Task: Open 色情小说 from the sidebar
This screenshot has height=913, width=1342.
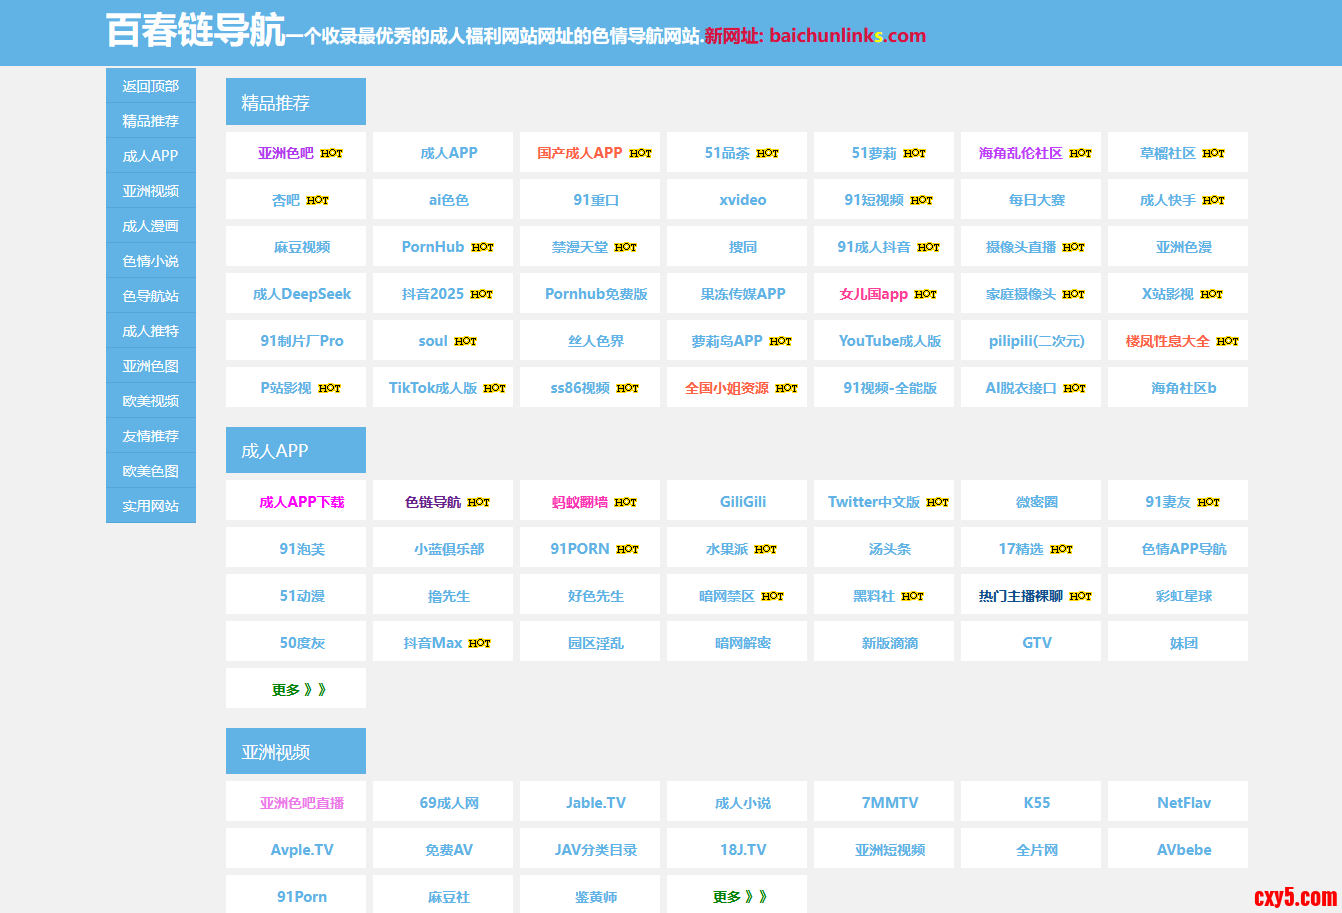Action: (150, 261)
